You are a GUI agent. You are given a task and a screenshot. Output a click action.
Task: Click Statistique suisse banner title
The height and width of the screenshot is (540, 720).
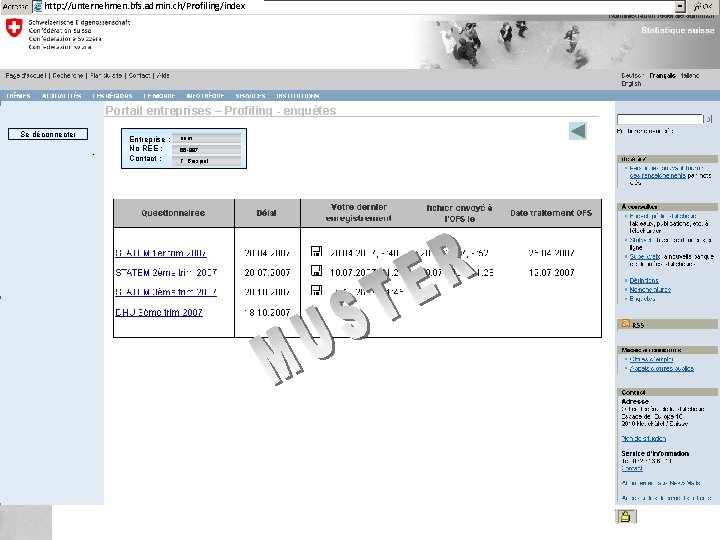coord(678,30)
